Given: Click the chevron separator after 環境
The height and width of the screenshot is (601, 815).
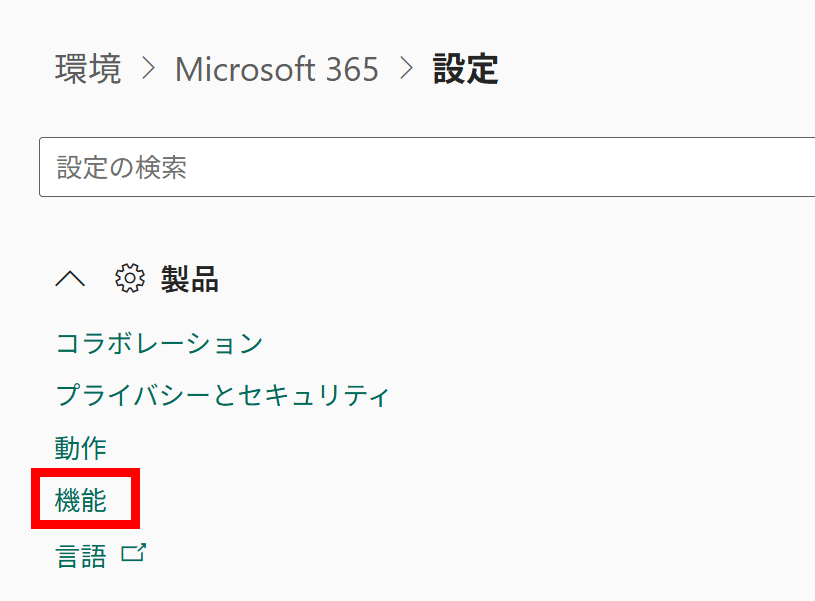Looking at the screenshot, I should [148, 69].
